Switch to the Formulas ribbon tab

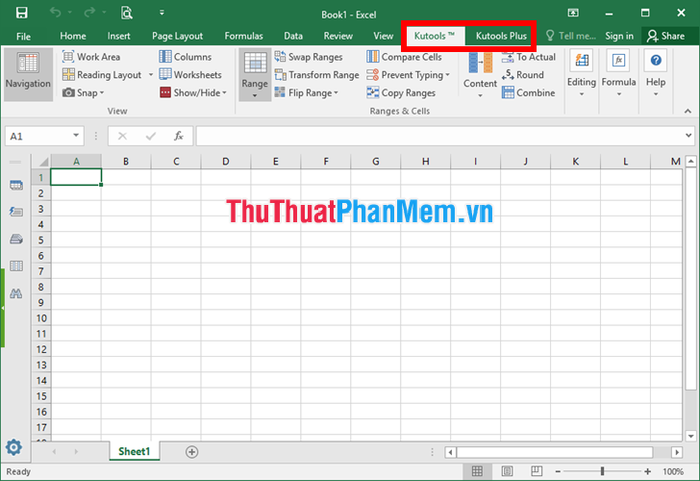point(244,36)
